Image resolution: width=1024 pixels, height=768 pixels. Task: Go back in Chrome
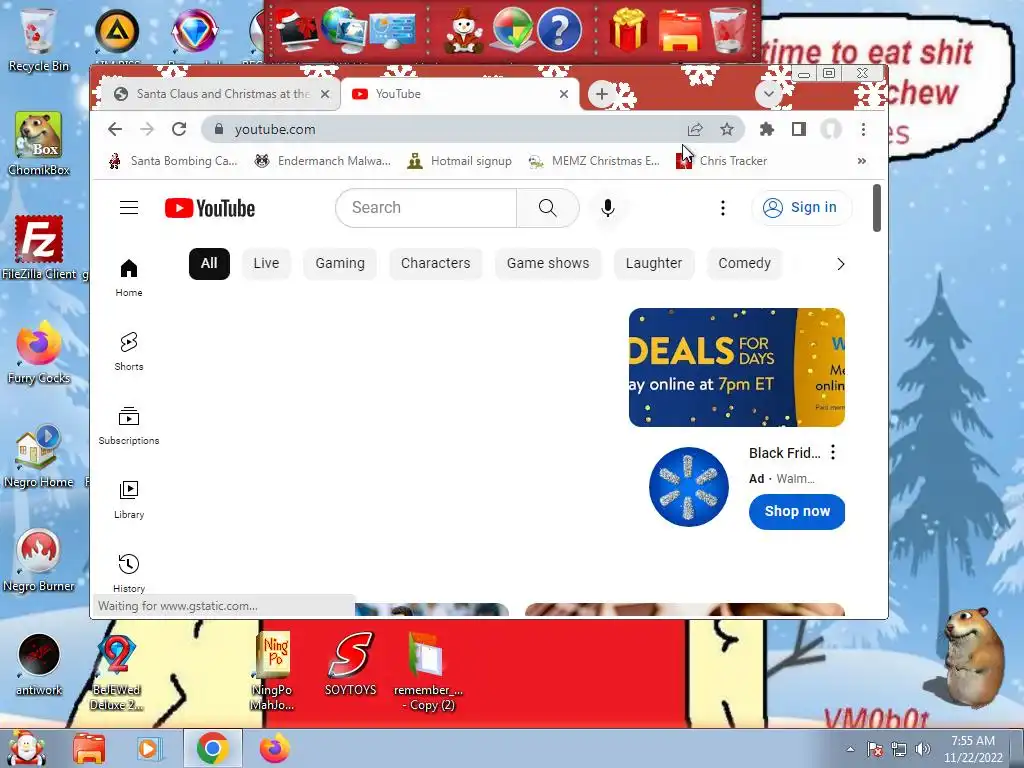pyautogui.click(x=115, y=129)
